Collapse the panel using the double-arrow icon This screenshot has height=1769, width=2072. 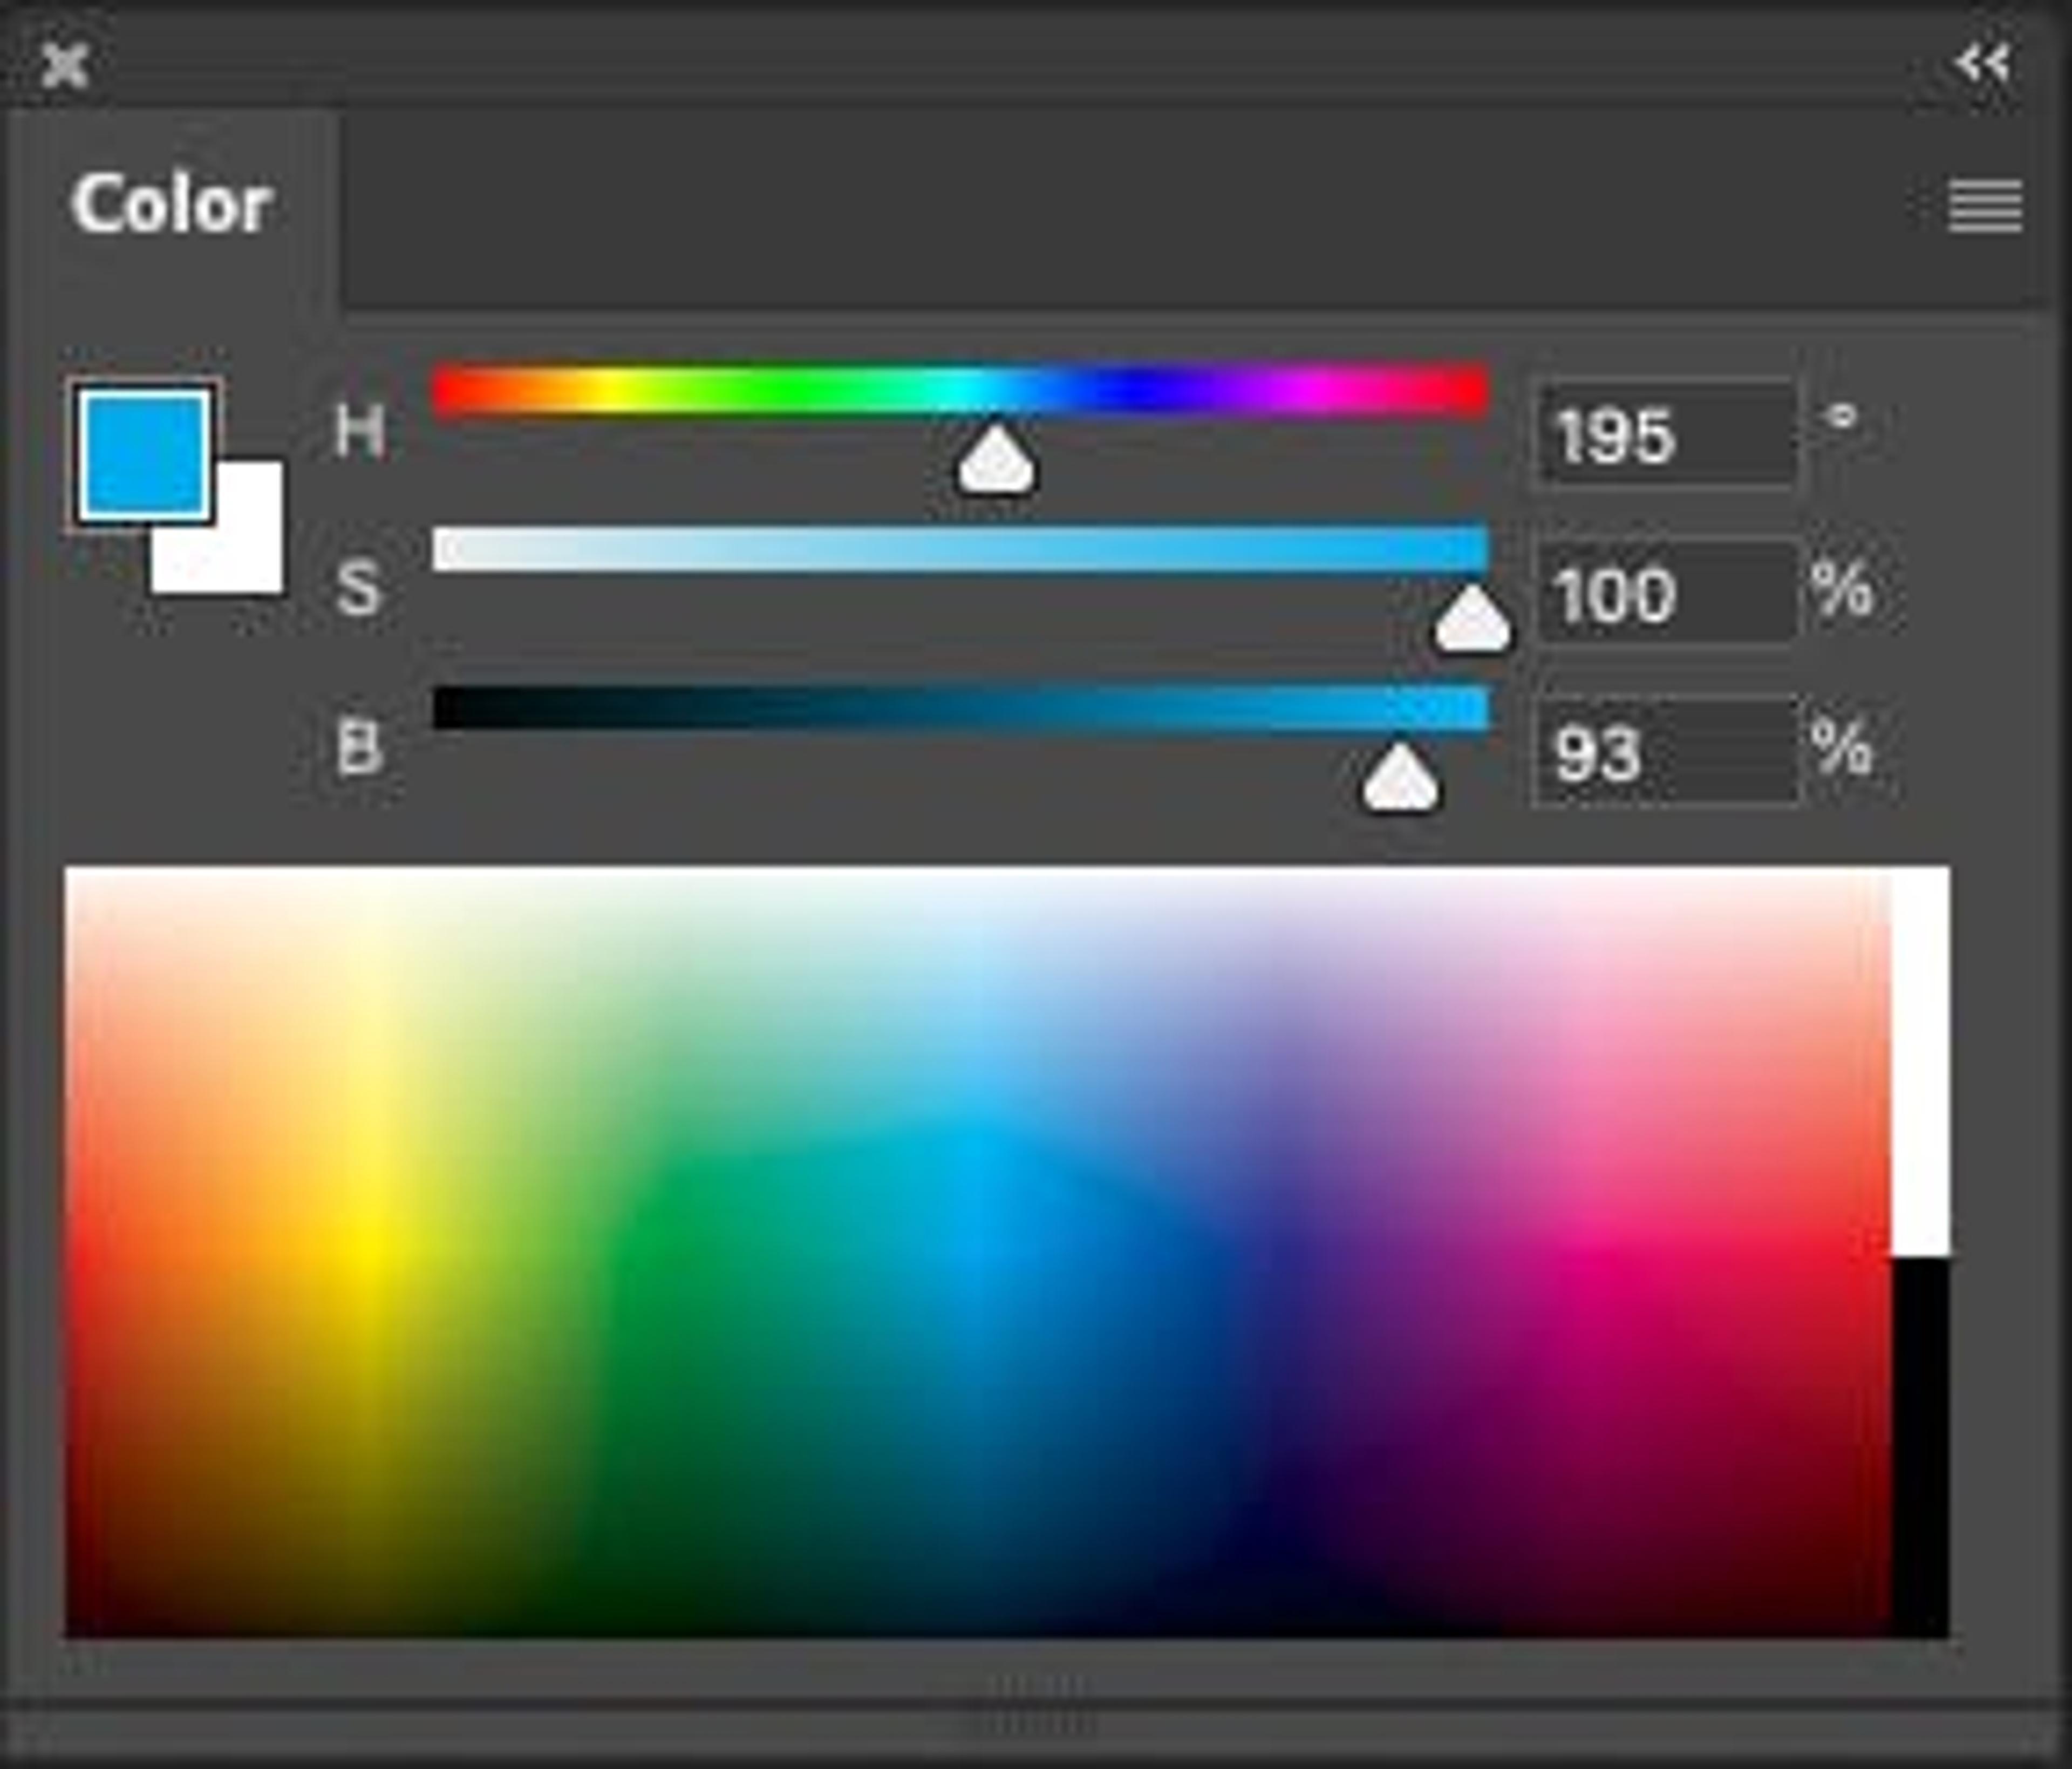coord(1982,63)
